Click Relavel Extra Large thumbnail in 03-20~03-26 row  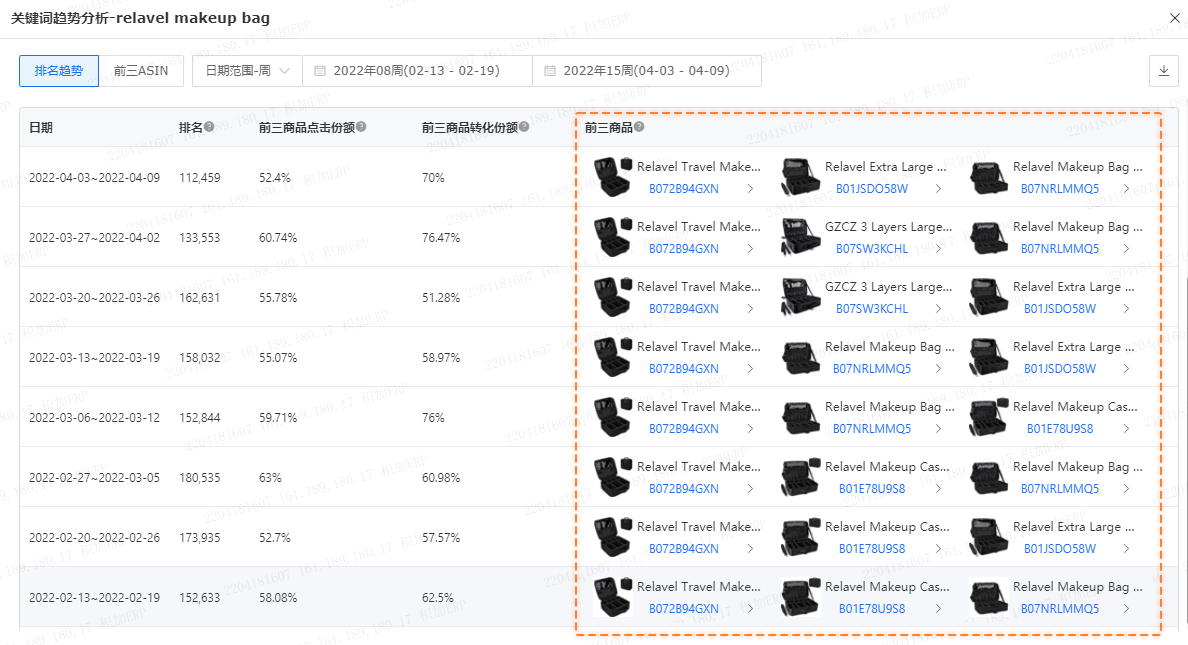pyautogui.click(x=988, y=296)
